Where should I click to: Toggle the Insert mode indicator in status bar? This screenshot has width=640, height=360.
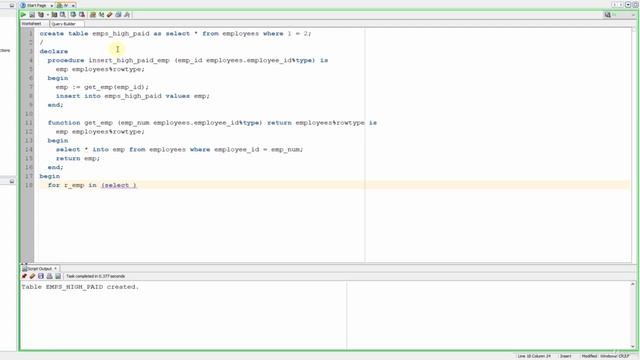click(565, 356)
